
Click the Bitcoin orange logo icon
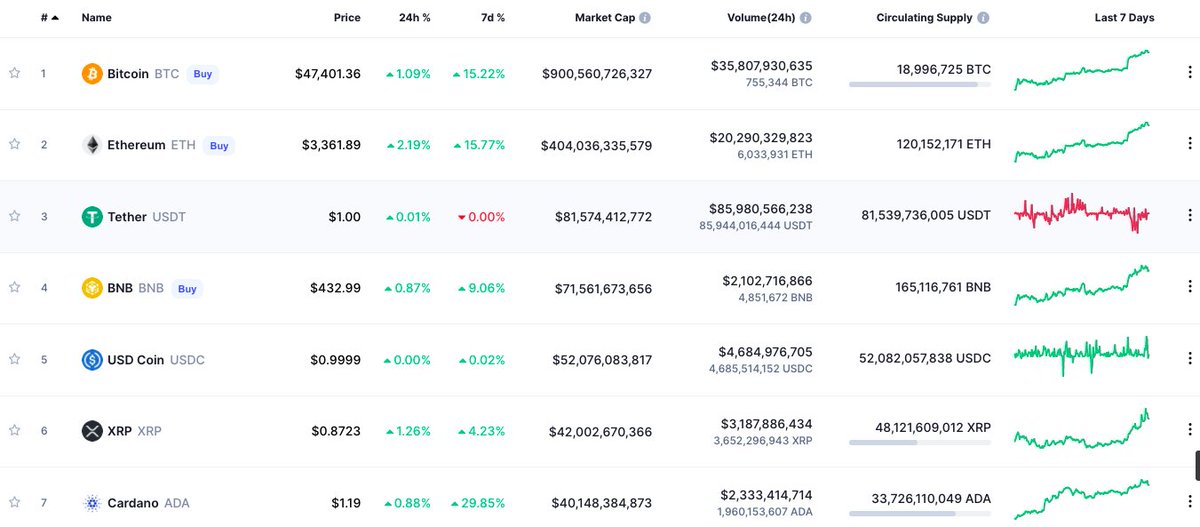pyautogui.click(x=92, y=74)
